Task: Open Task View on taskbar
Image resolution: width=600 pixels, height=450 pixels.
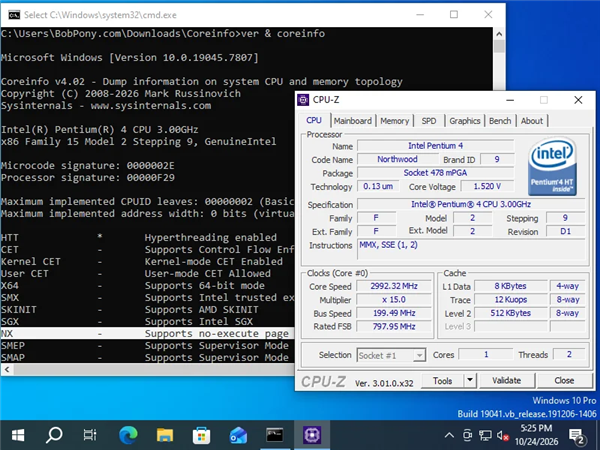Action: 90,435
